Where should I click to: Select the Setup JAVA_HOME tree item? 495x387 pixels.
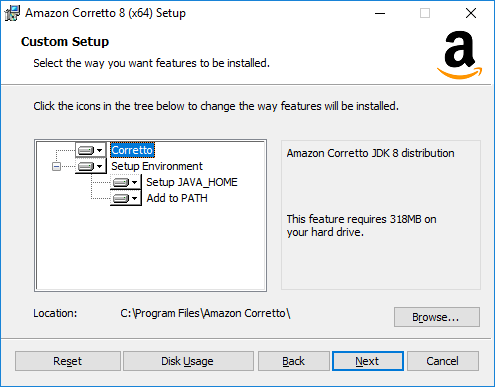click(x=192, y=182)
